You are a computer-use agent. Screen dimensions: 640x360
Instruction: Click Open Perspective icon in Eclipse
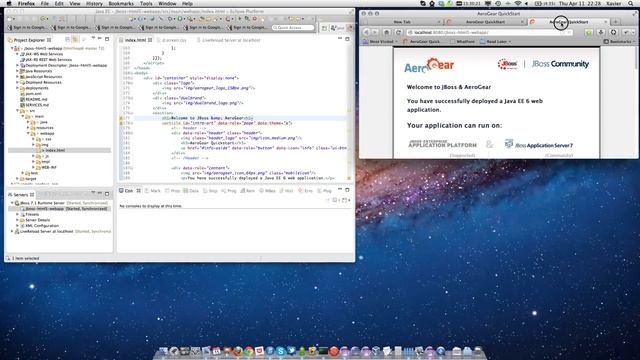click(x=324, y=28)
